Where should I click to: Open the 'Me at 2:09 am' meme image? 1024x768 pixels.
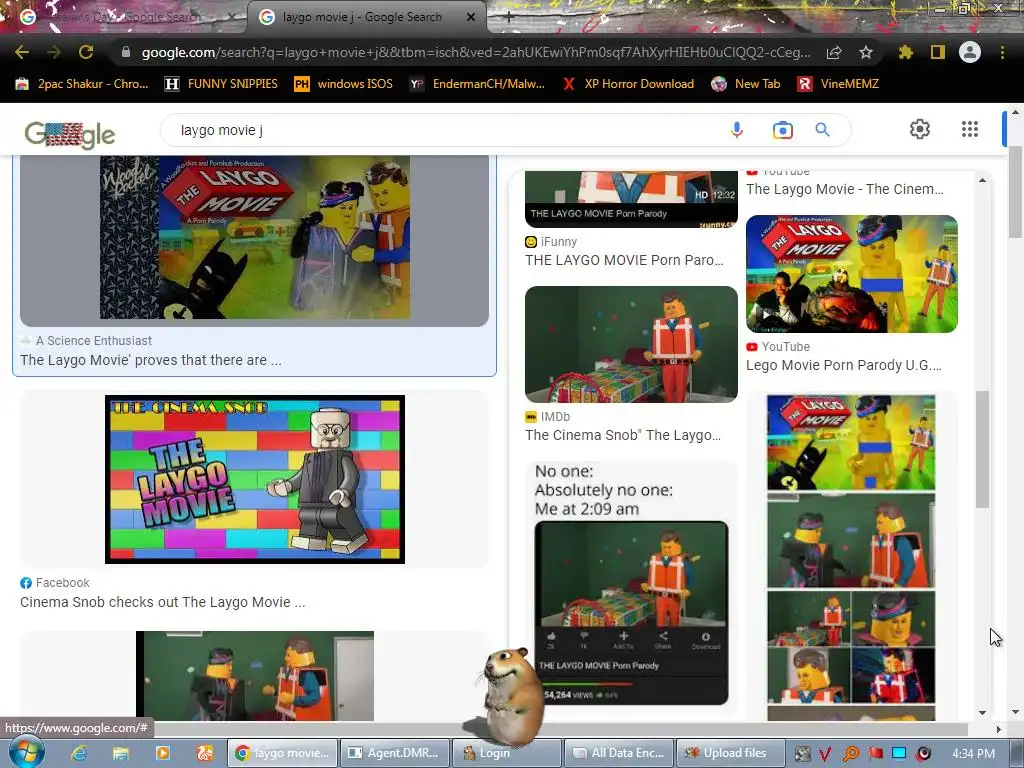point(631,584)
